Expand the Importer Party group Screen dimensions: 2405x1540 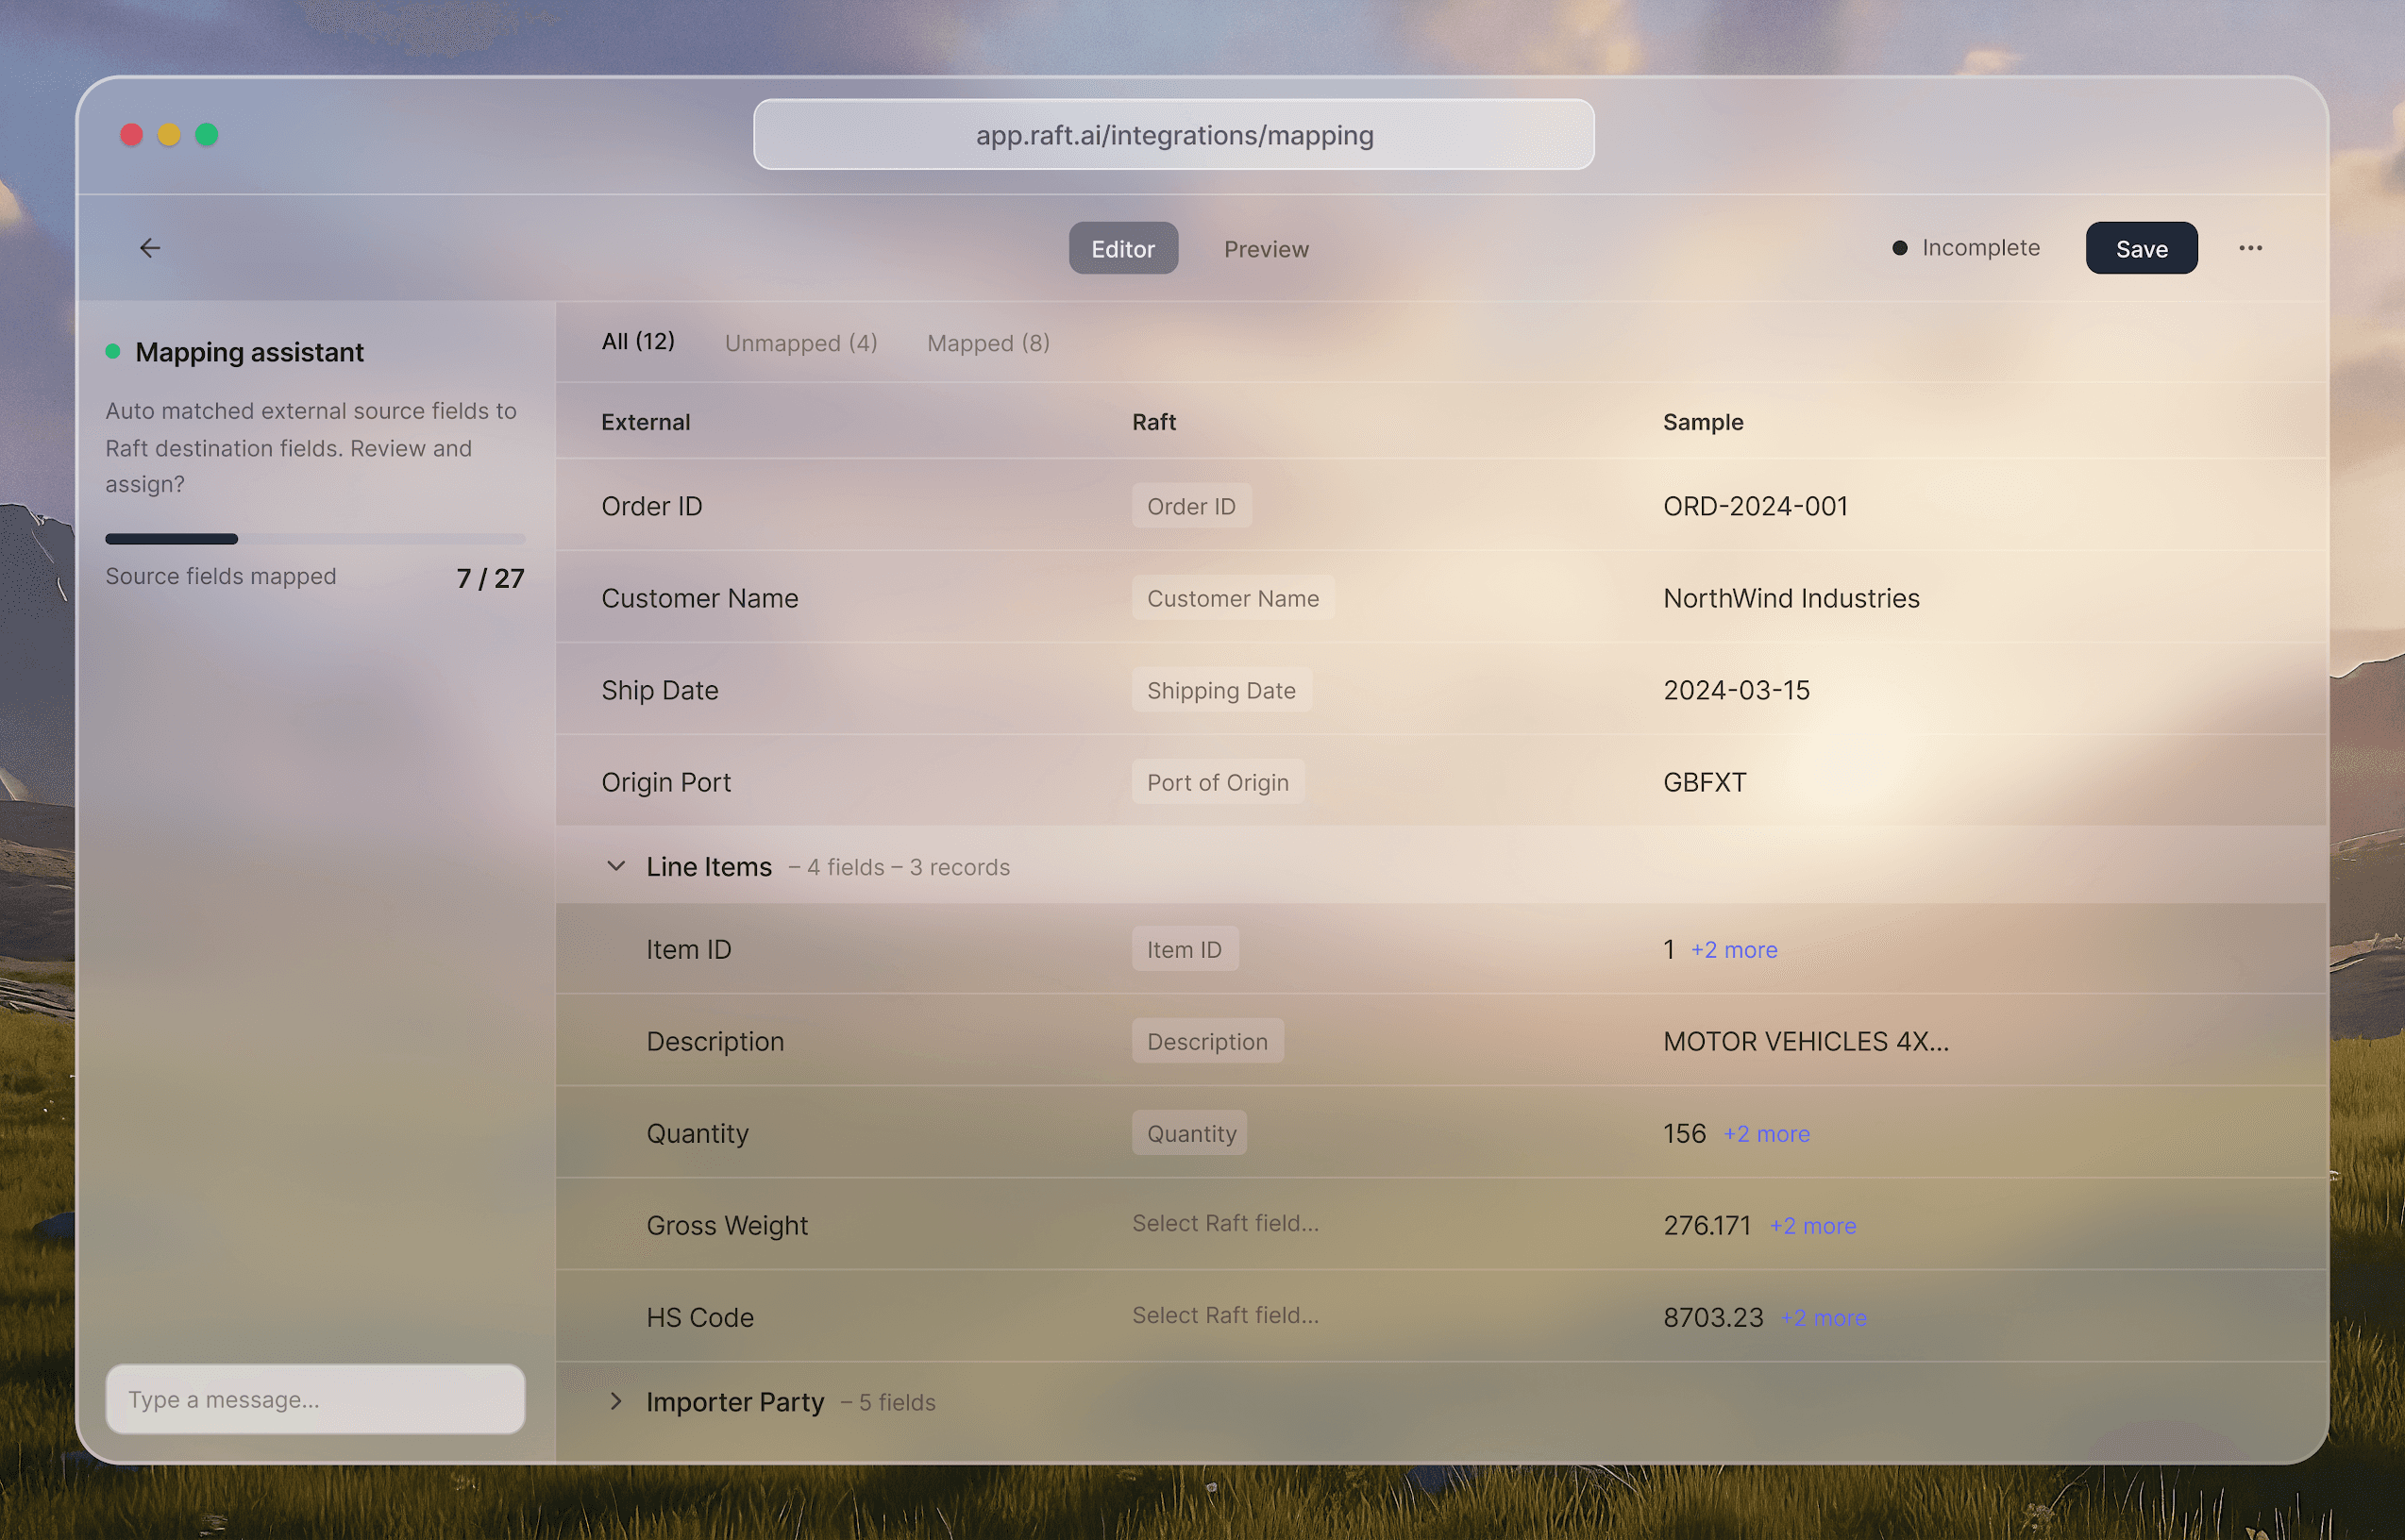tap(616, 1401)
